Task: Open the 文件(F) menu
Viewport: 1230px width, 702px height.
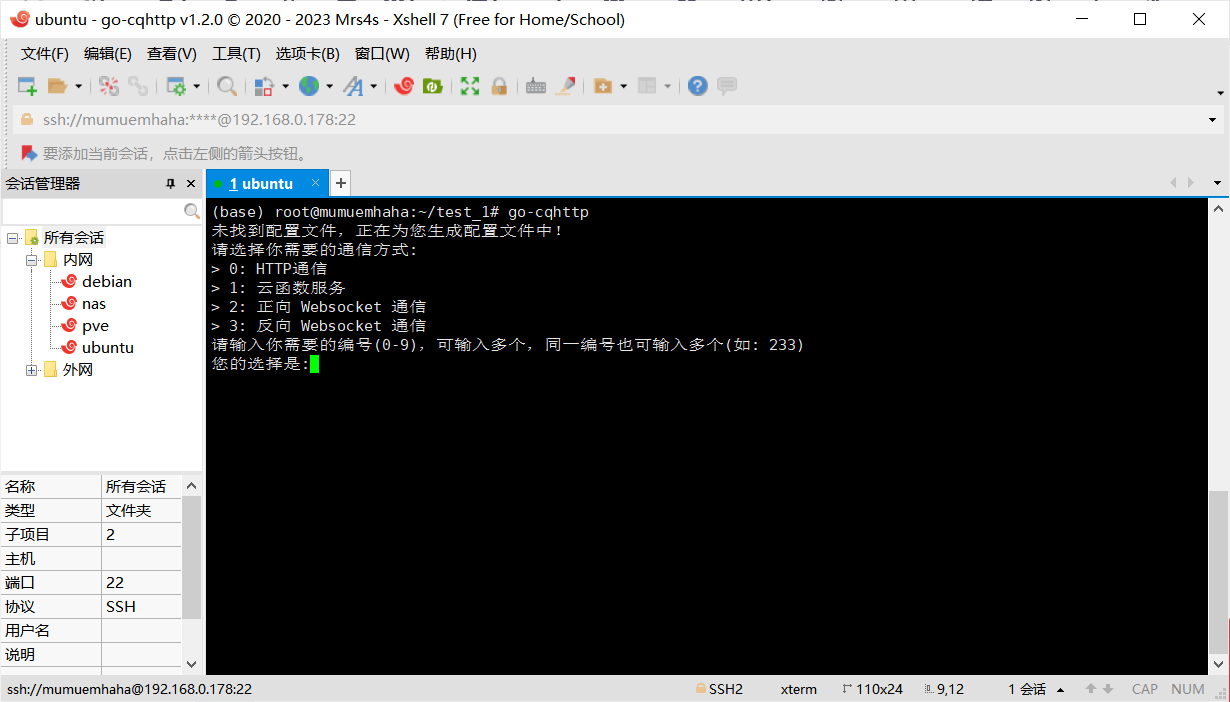Action: point(45,54)
